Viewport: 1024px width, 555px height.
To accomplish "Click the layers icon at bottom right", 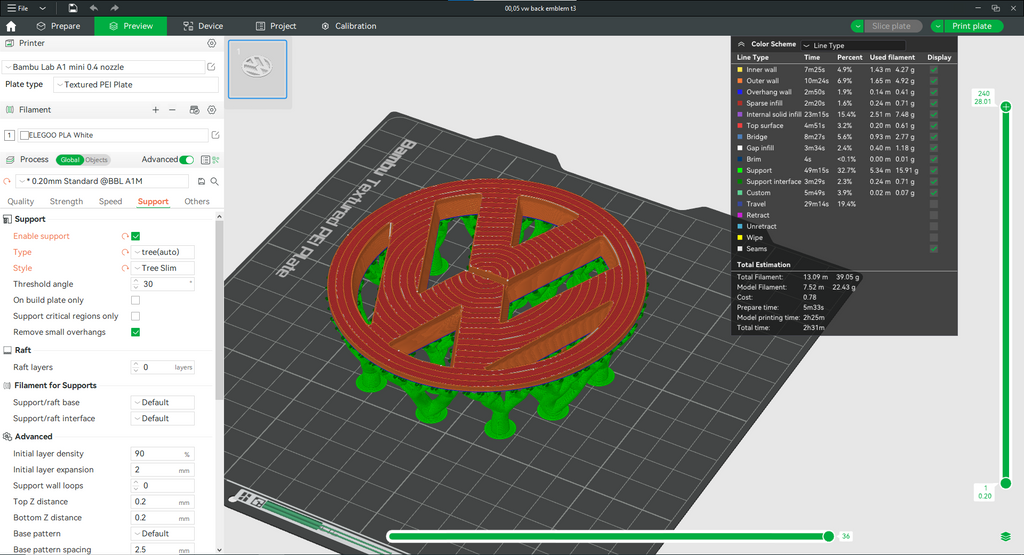I will coord(1006,537).
